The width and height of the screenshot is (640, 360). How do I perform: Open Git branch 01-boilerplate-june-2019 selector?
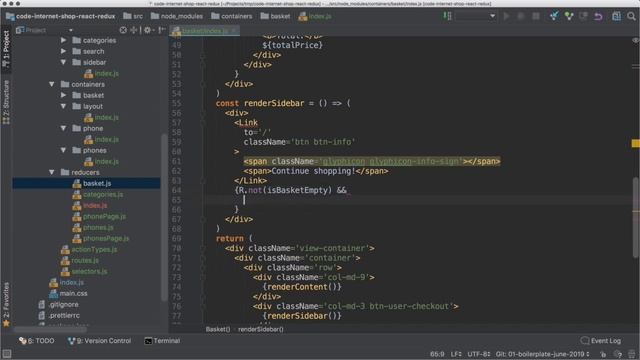pos(542,354)
